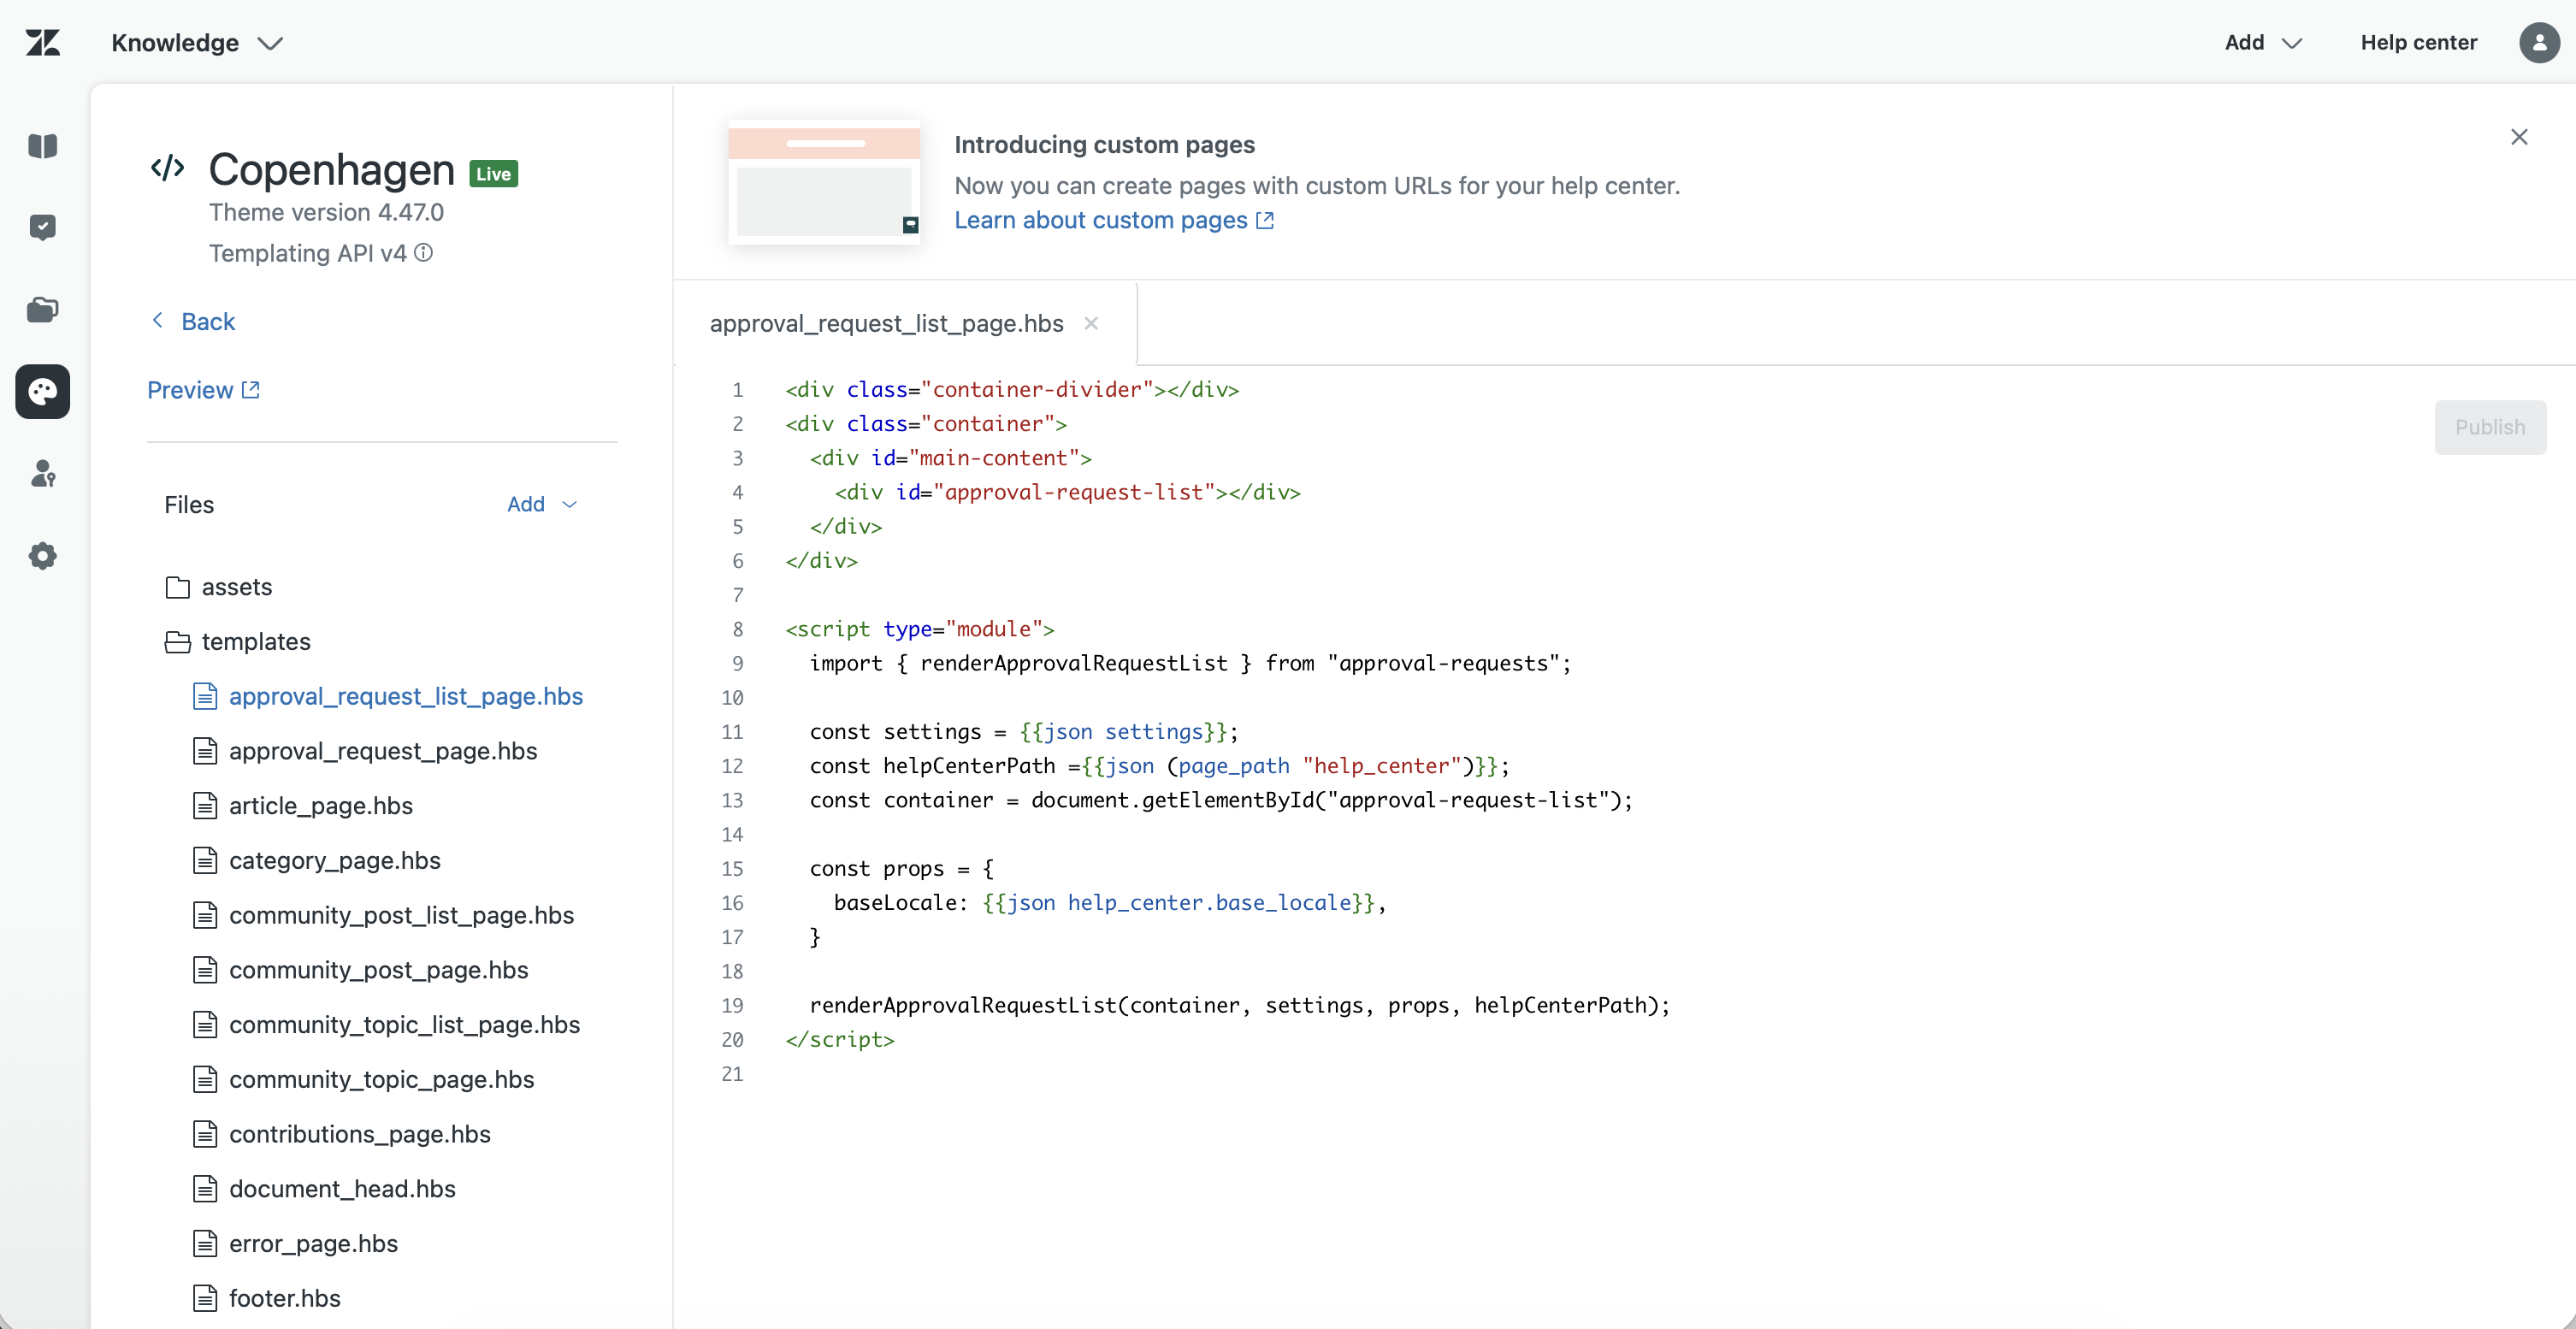Click line 12 helpCenterPath declaration
This screenshot has width=2576, height=1329.
(1159, 766)
